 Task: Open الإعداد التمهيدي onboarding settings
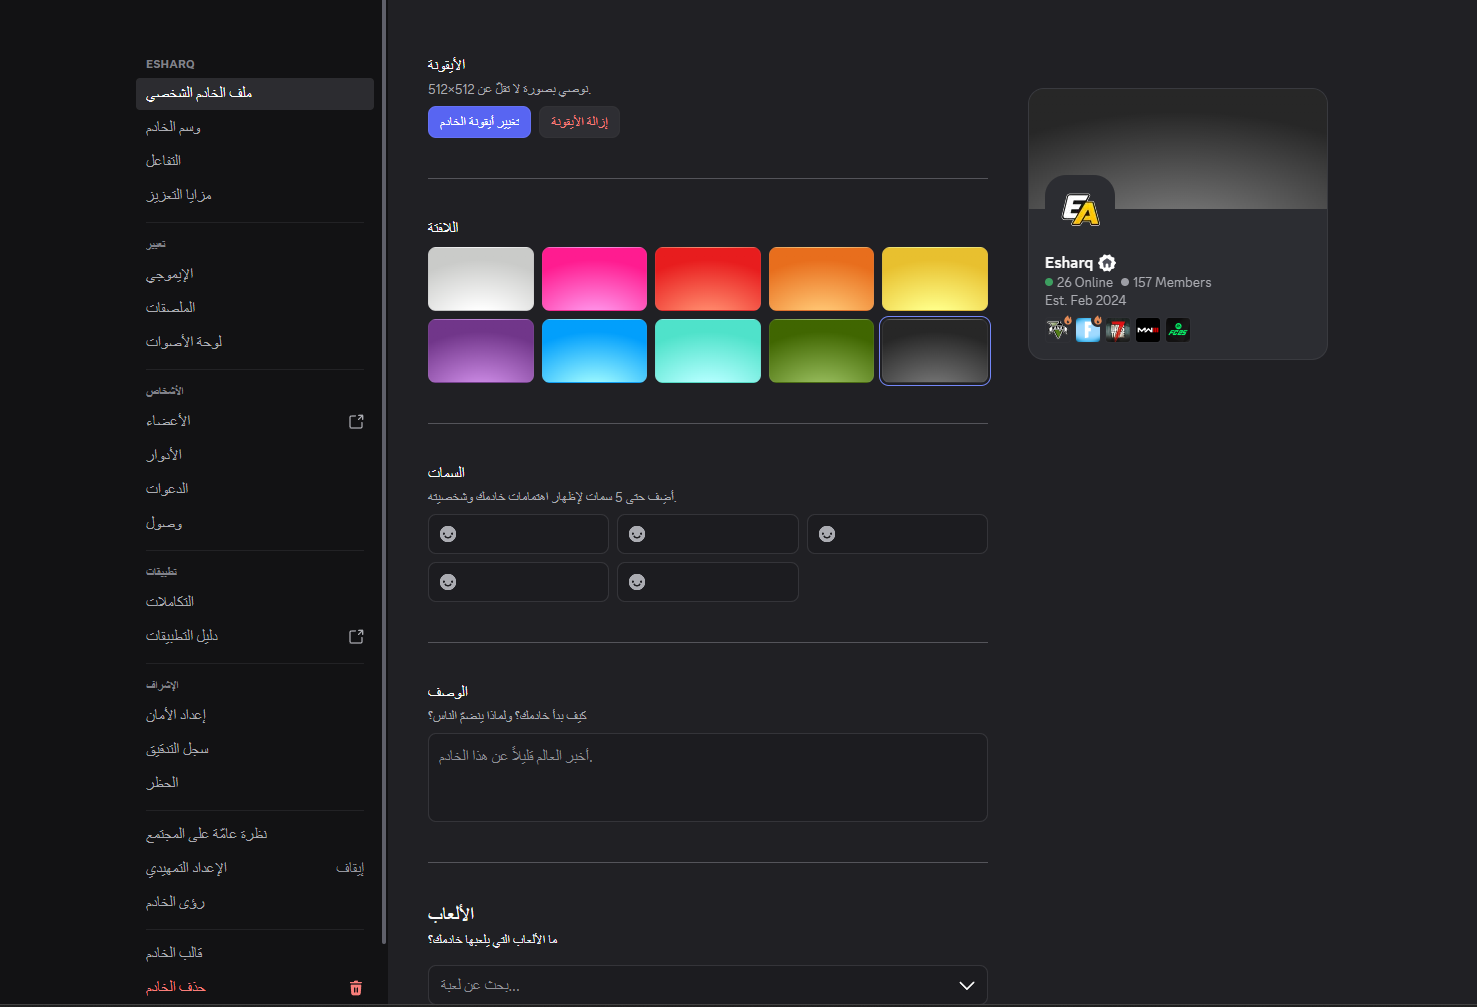coord(255,868)
